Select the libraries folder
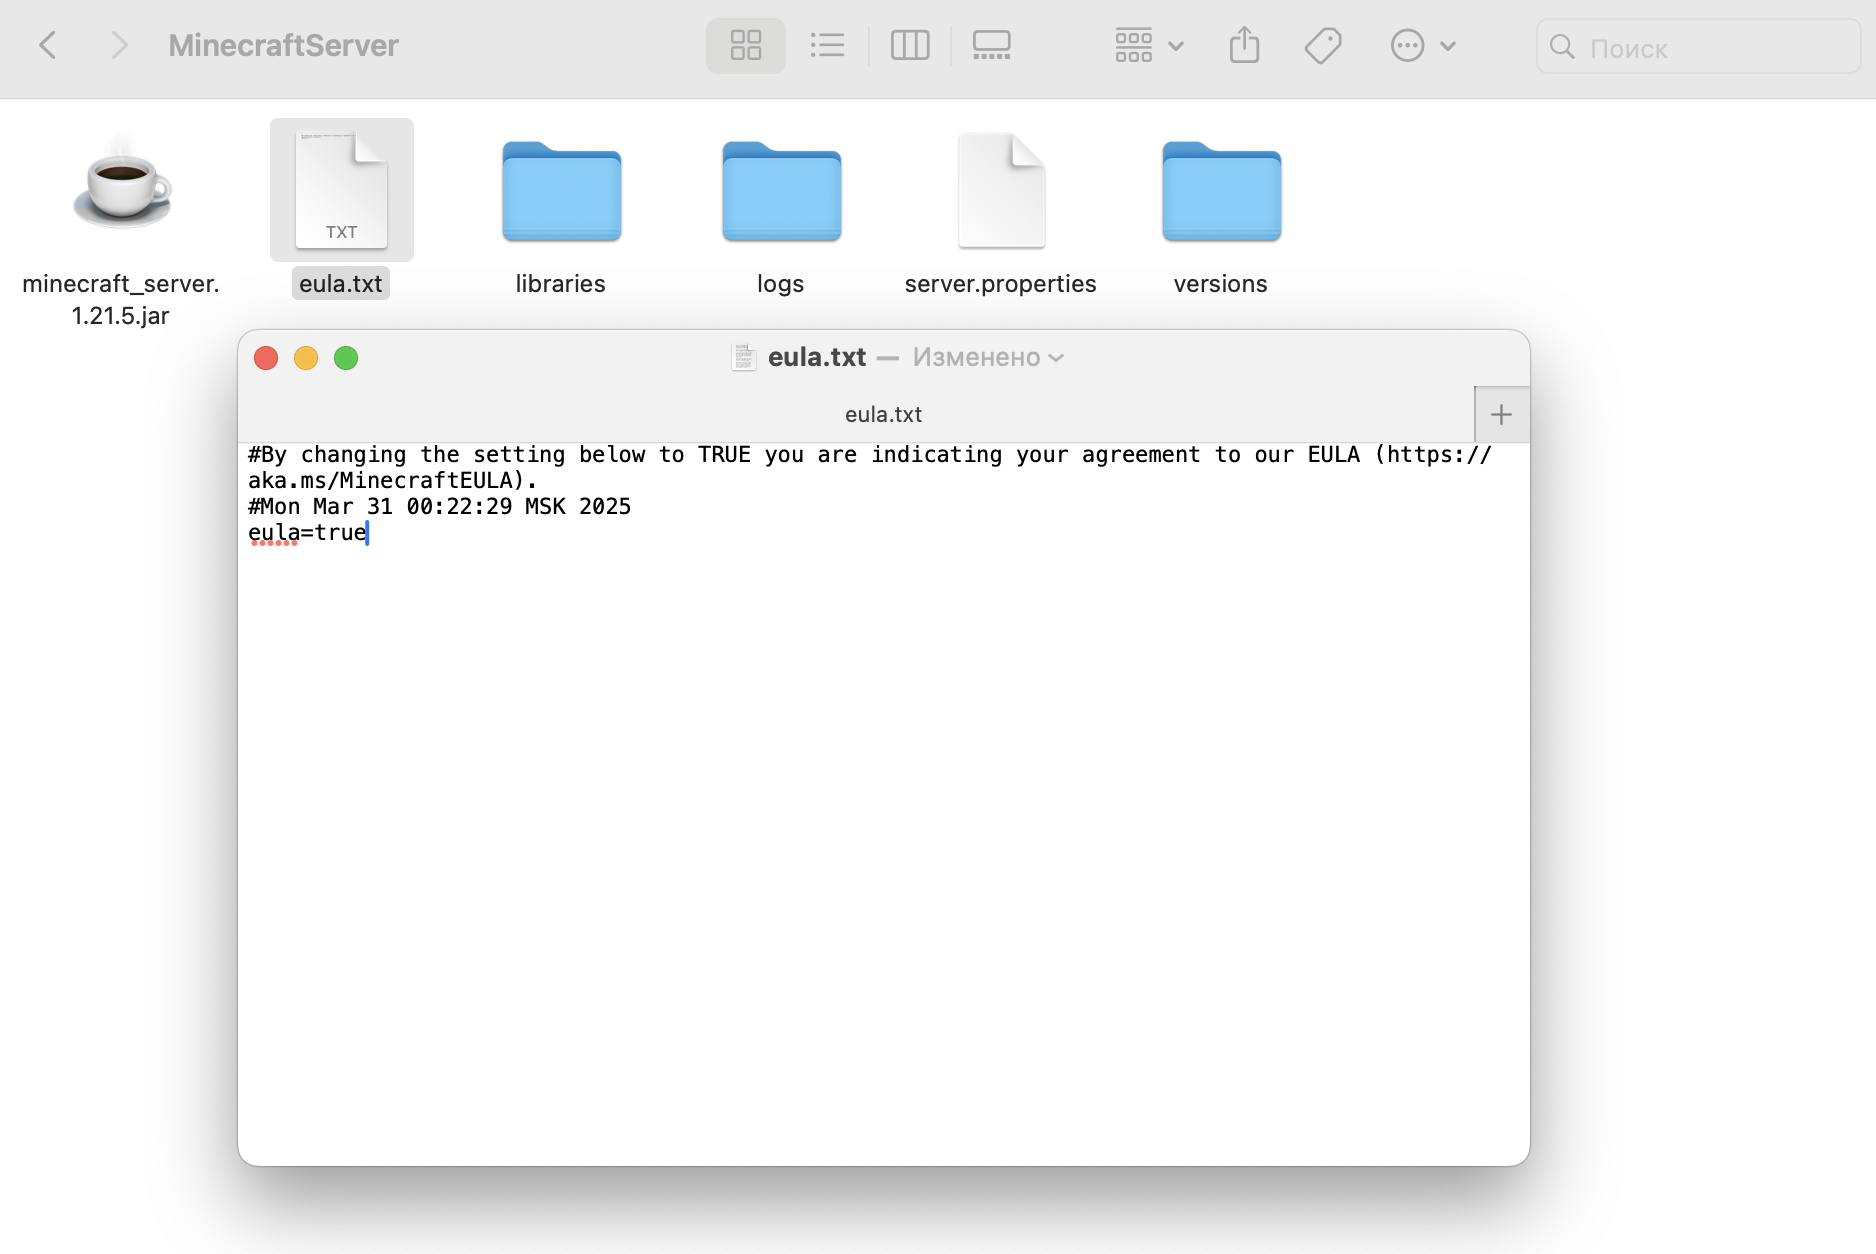 point(562,191)
